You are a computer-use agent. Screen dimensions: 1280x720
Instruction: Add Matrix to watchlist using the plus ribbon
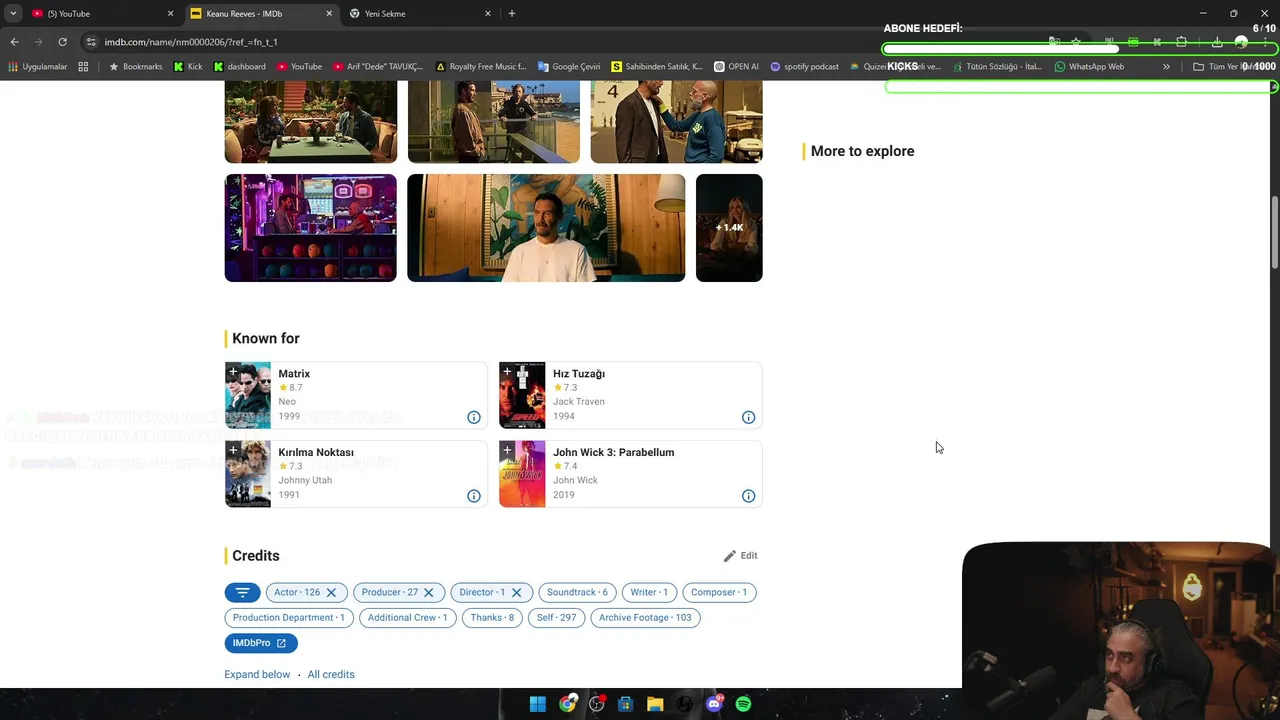[233, 372]
